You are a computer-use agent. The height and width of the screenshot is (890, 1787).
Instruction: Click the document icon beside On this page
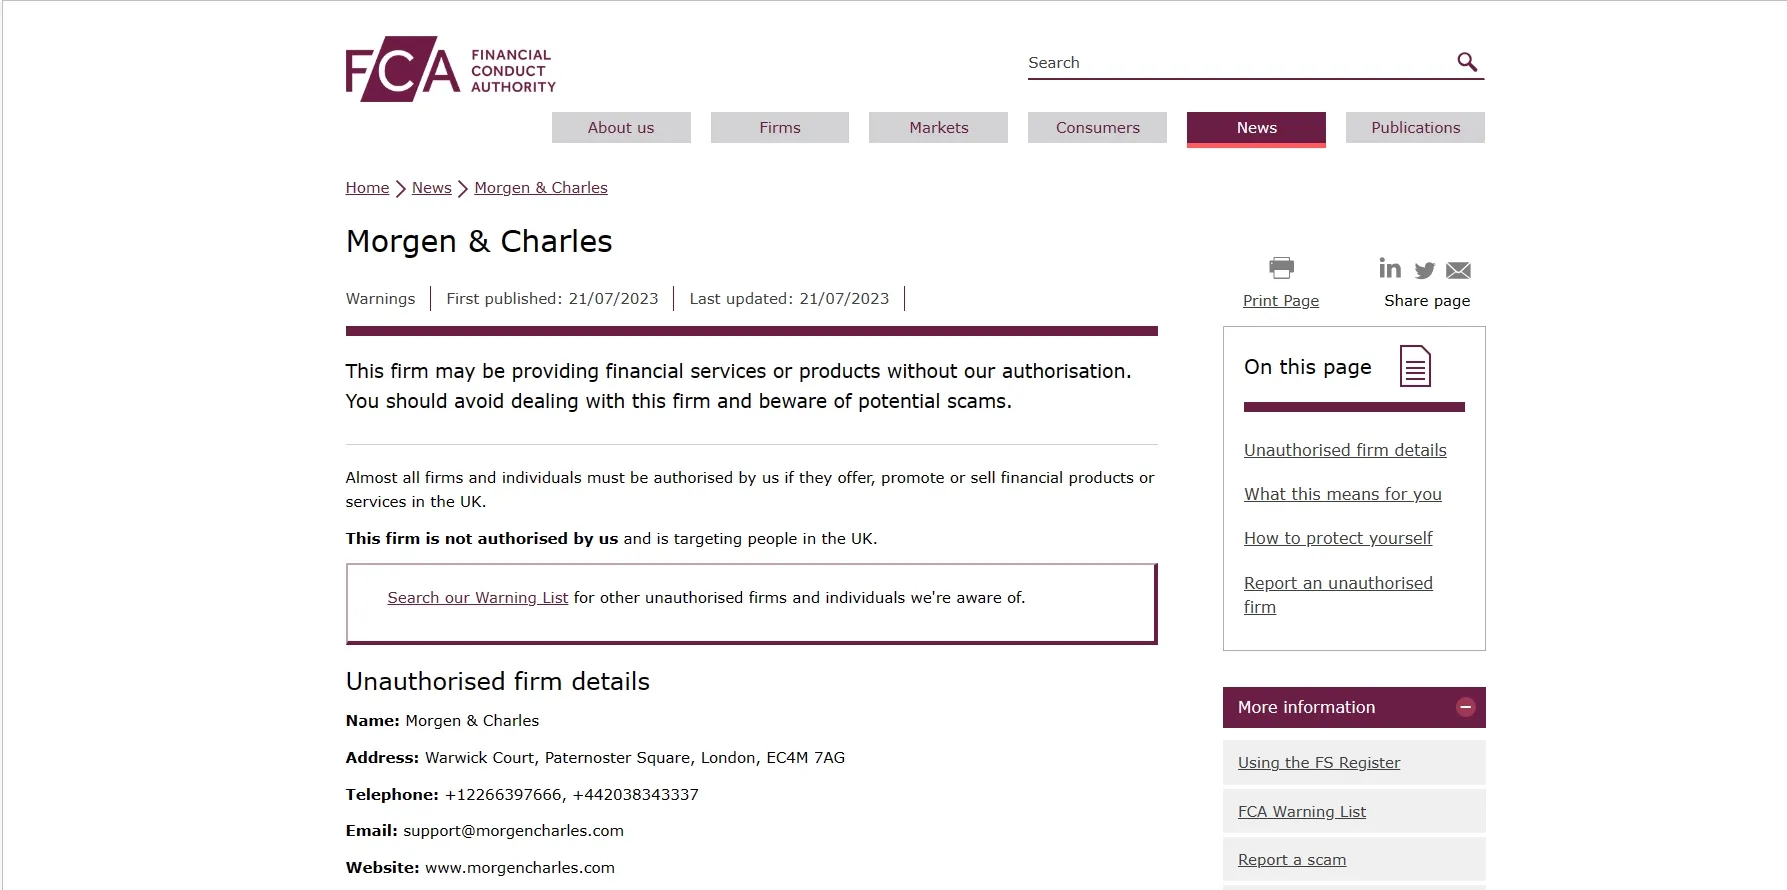pos(1415,366)
